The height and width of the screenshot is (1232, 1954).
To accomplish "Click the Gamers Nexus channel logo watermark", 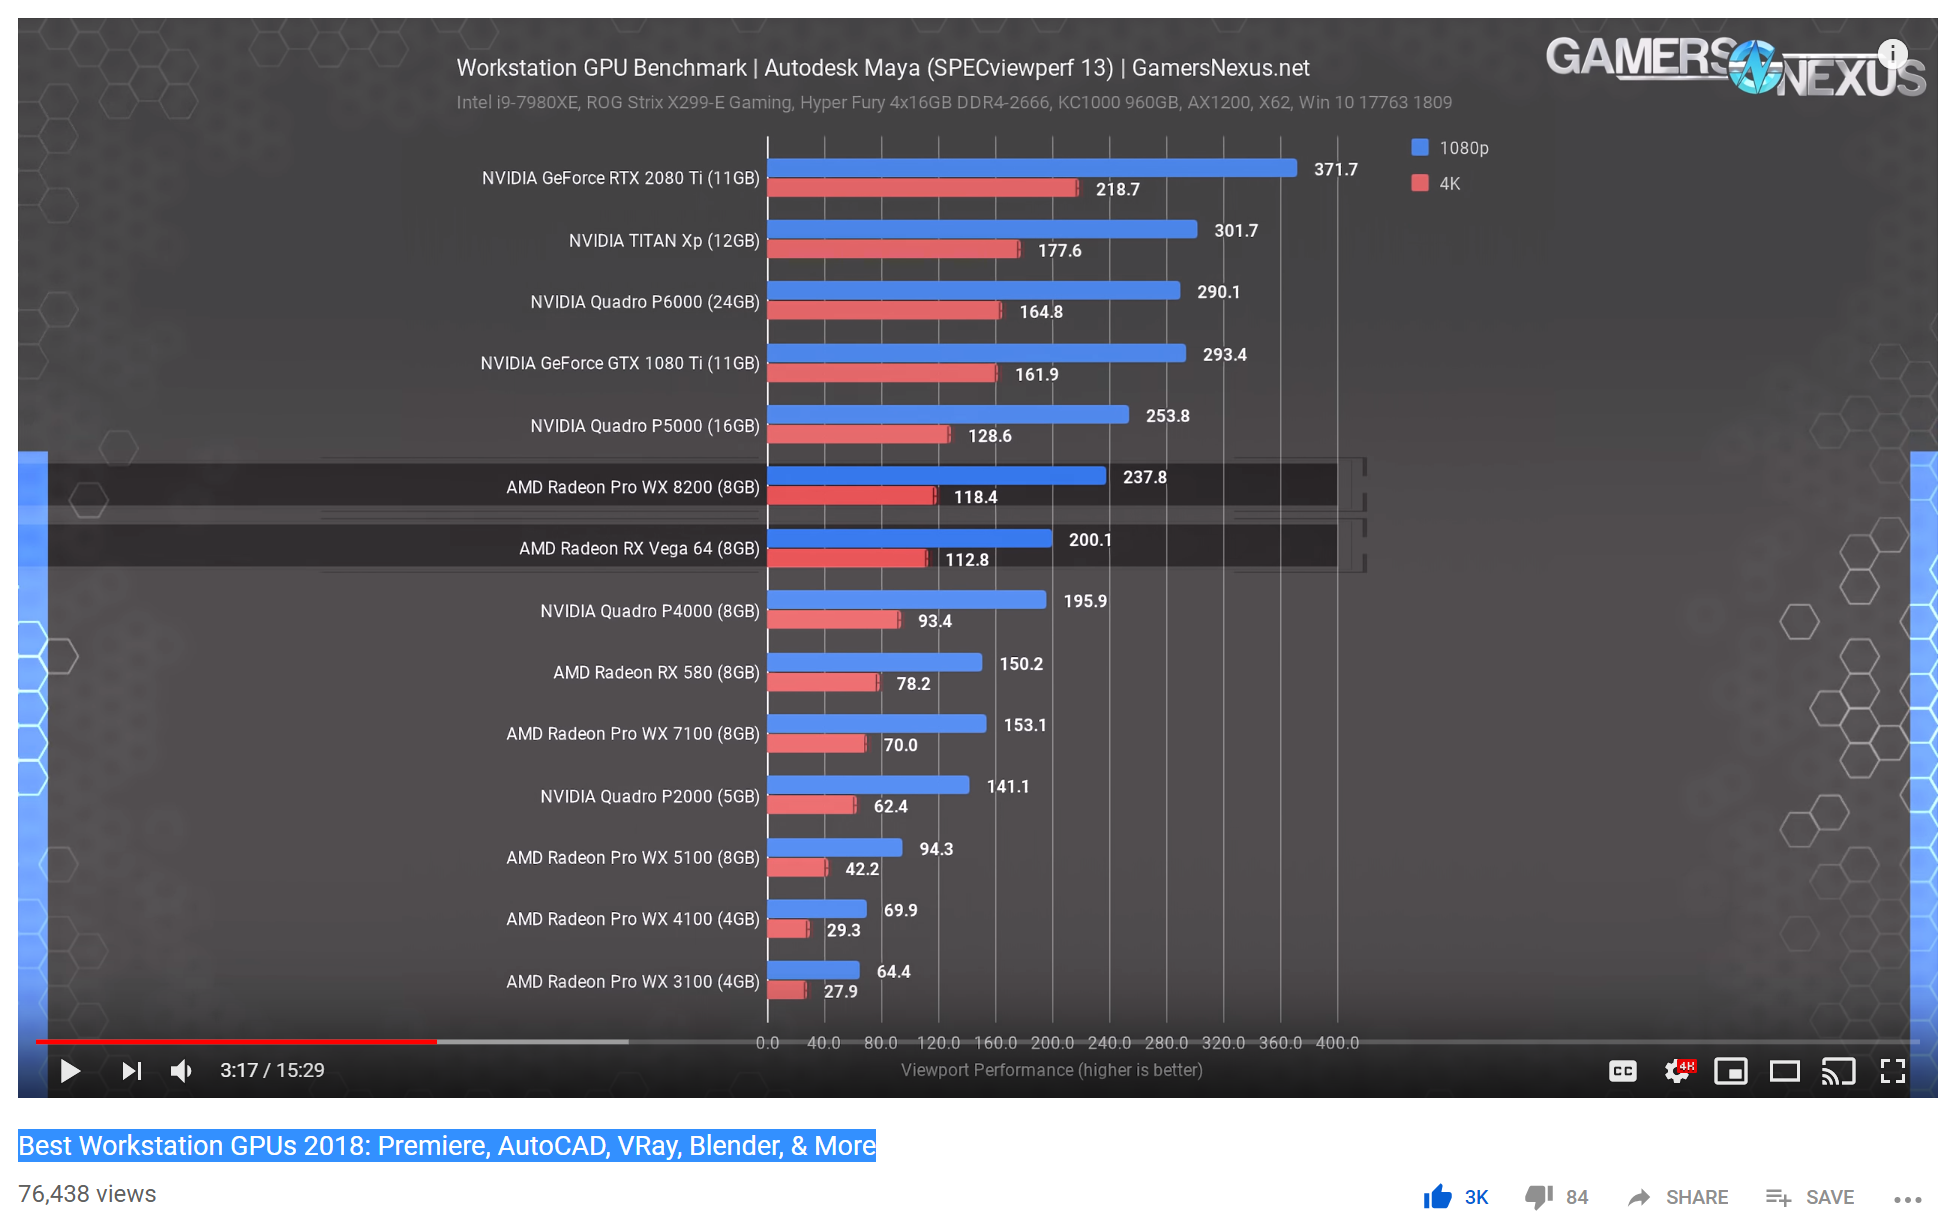I will [x=1735, y=67].
